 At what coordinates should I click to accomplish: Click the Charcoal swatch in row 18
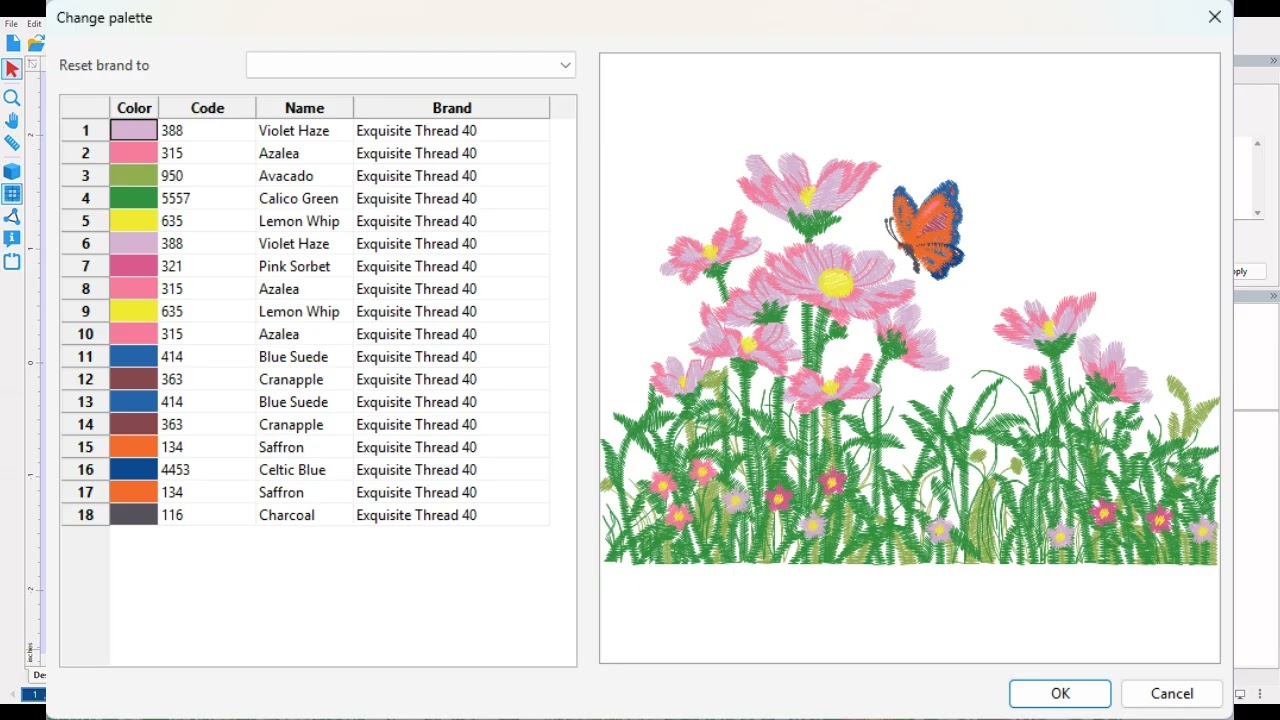[134, 515]
